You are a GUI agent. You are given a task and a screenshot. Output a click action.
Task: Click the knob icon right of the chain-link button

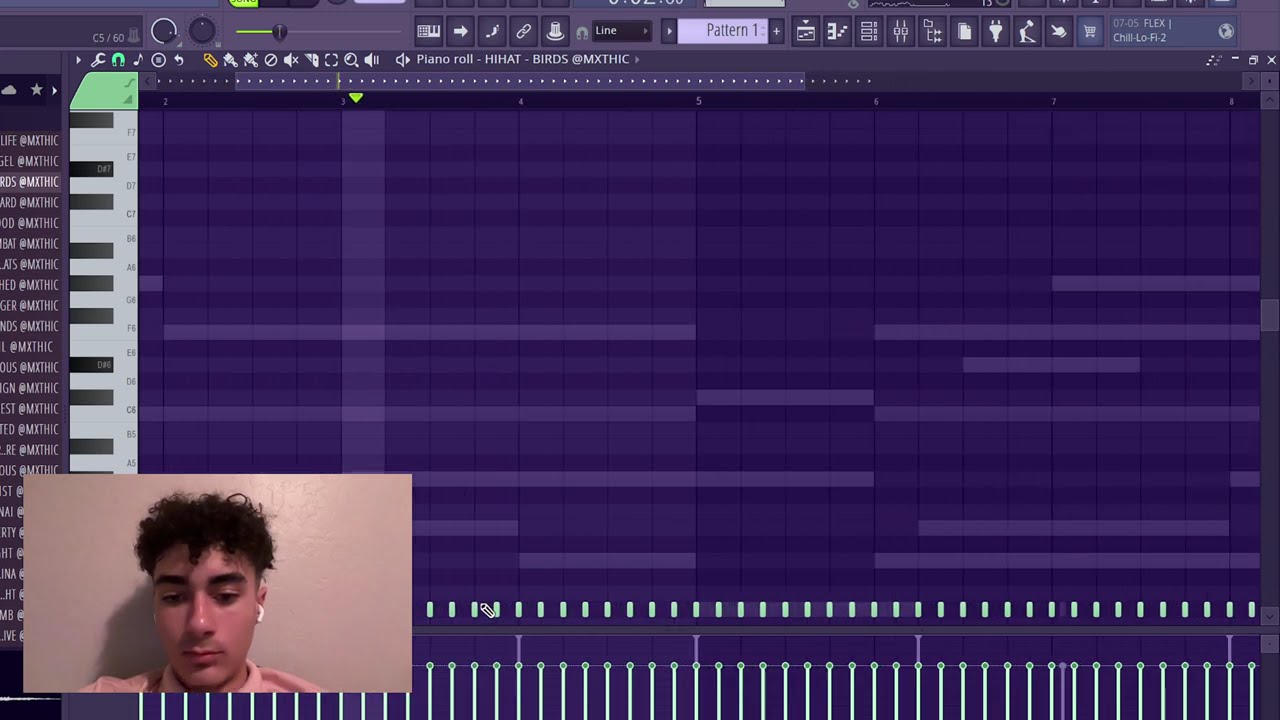[555, 31]
